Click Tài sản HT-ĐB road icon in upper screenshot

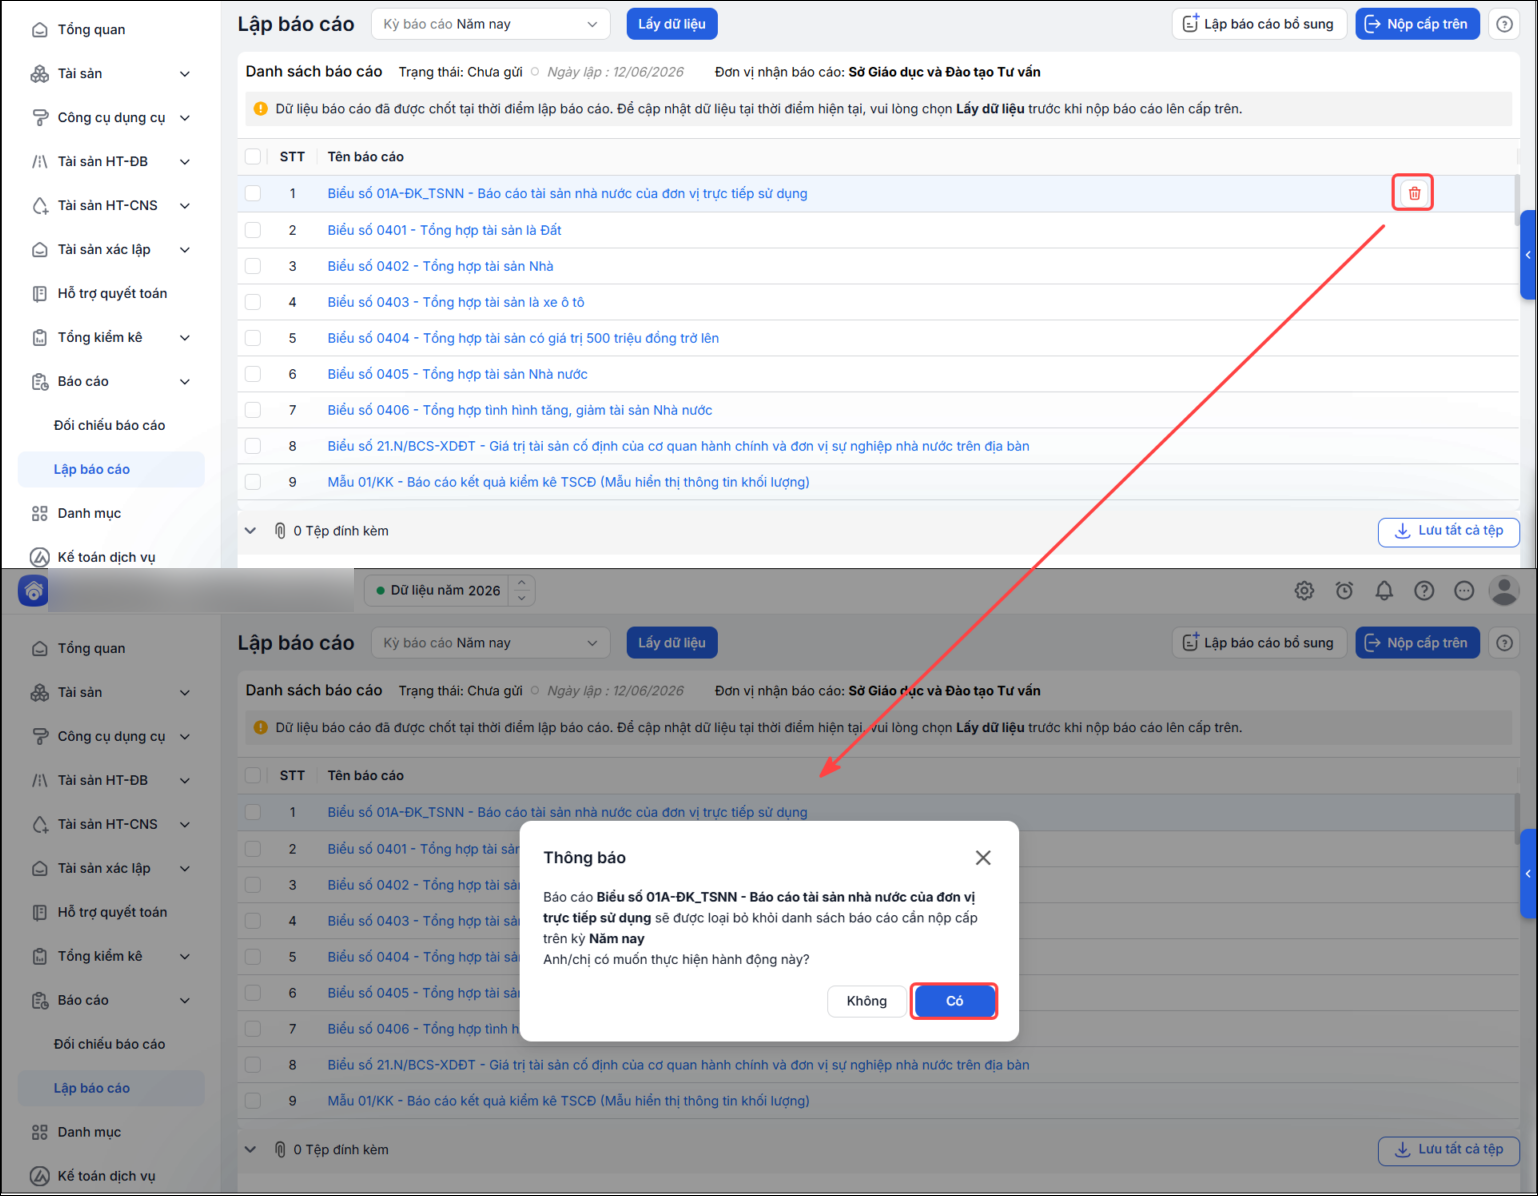tap(39, 162)
